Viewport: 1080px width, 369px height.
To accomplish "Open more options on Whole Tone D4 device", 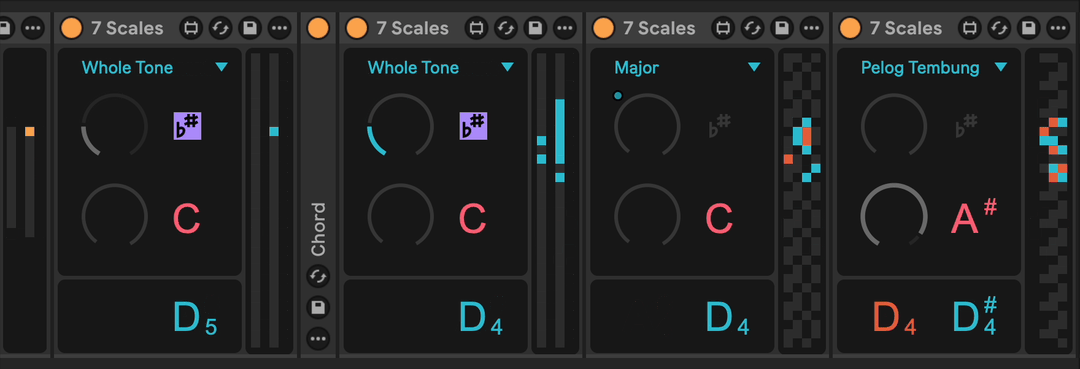I will pyautogui.click(x=565, y=28).
